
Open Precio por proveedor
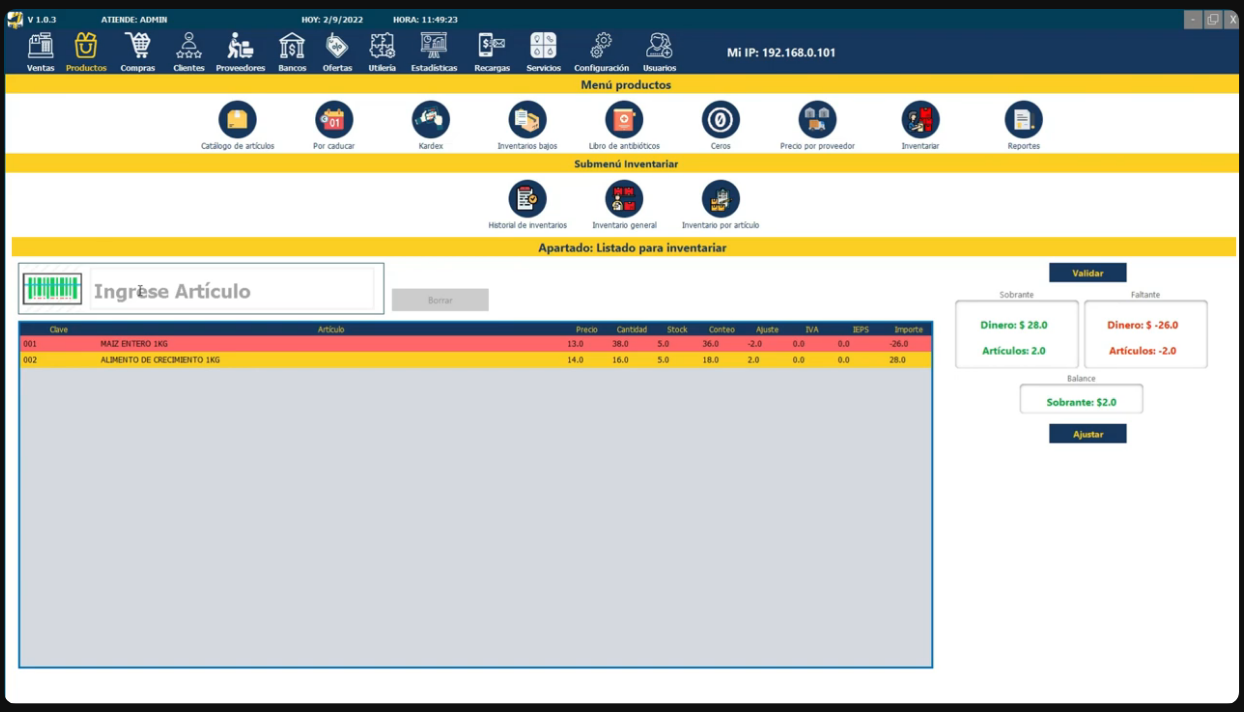pyautogui.click(x=817, y=120)
